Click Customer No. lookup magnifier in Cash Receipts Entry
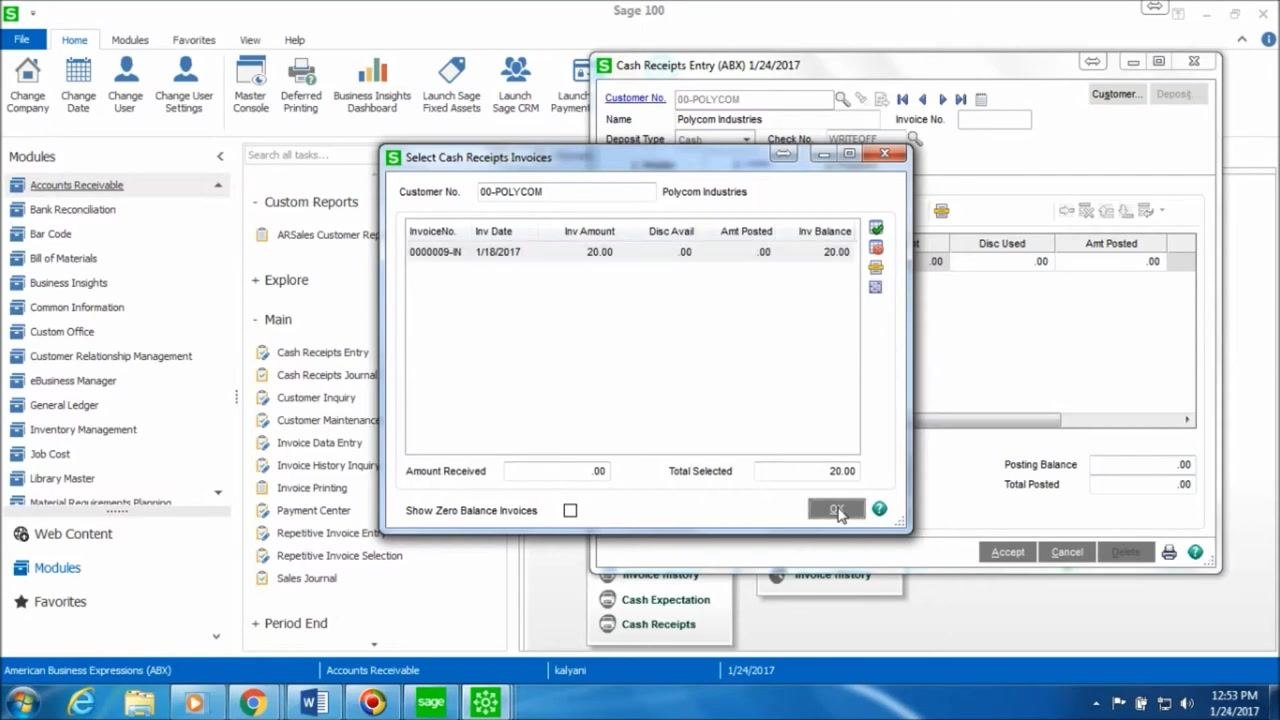The width and height of the screenshot is (1280, 720). (x=842, y=99)
